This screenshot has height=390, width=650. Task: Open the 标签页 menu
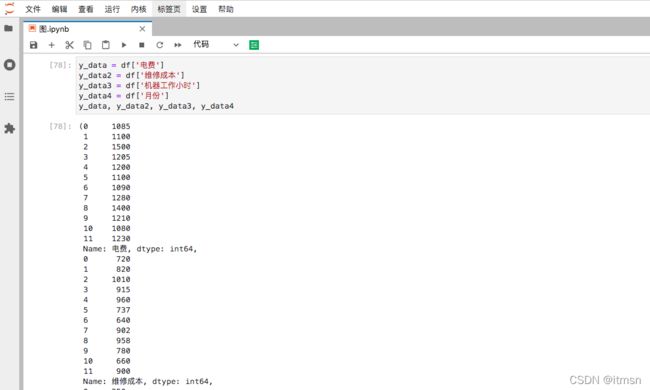(169, 9)
